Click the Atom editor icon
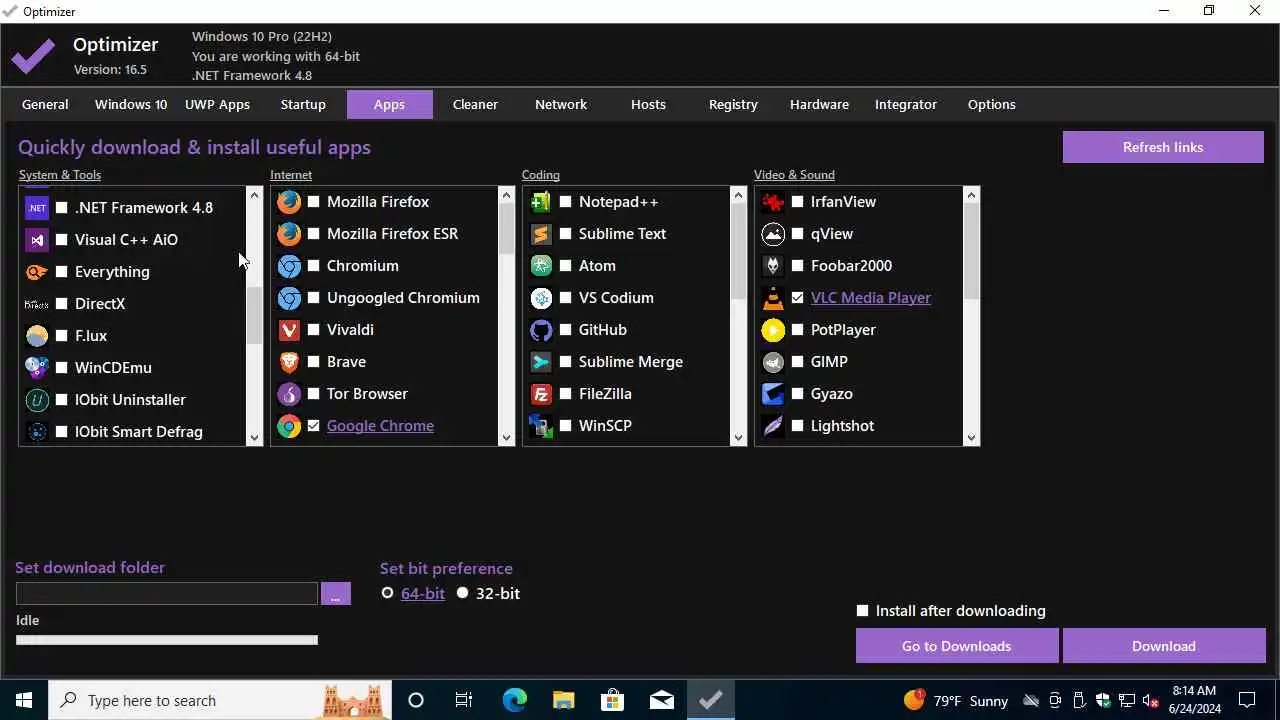The height and width of the screenshot is (720, 1280). [541, 266]
